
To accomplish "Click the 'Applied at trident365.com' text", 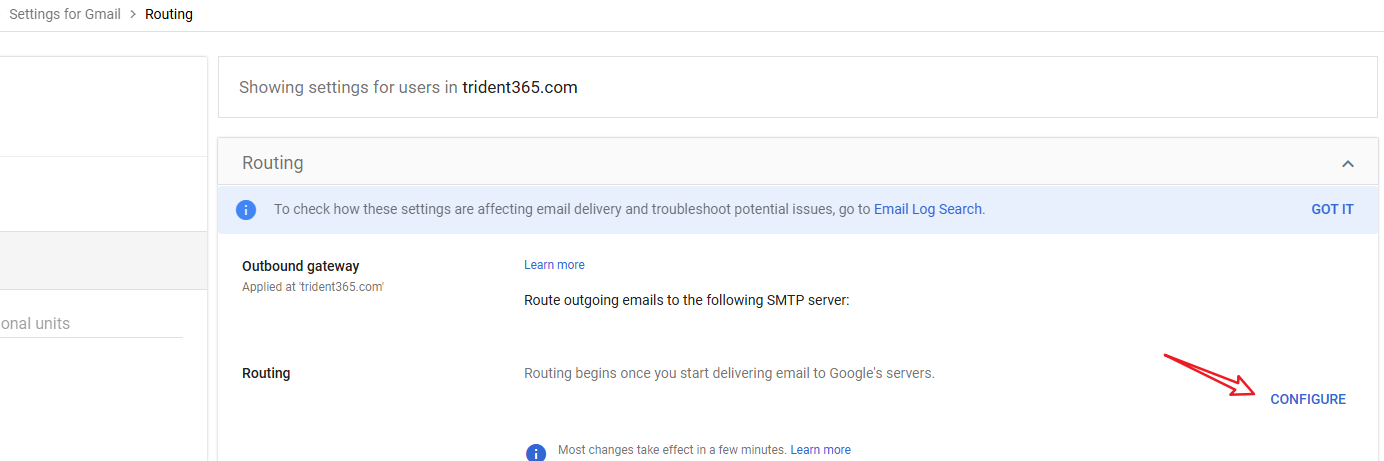I will pyautogui.click(x=313, y=286).
